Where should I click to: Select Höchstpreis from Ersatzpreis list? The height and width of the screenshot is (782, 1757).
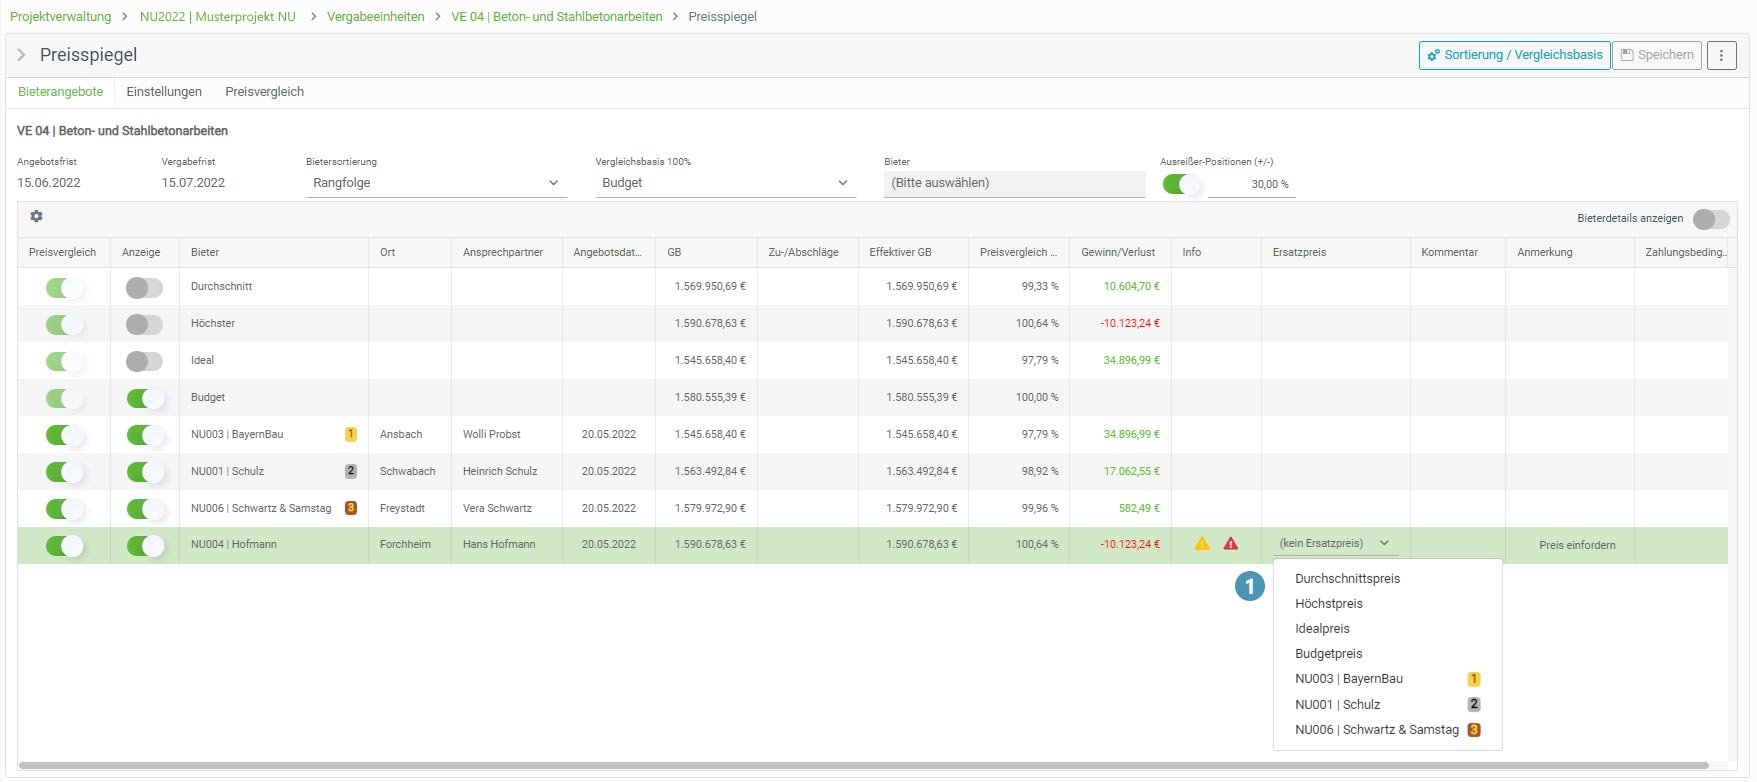coord(1329,604)
